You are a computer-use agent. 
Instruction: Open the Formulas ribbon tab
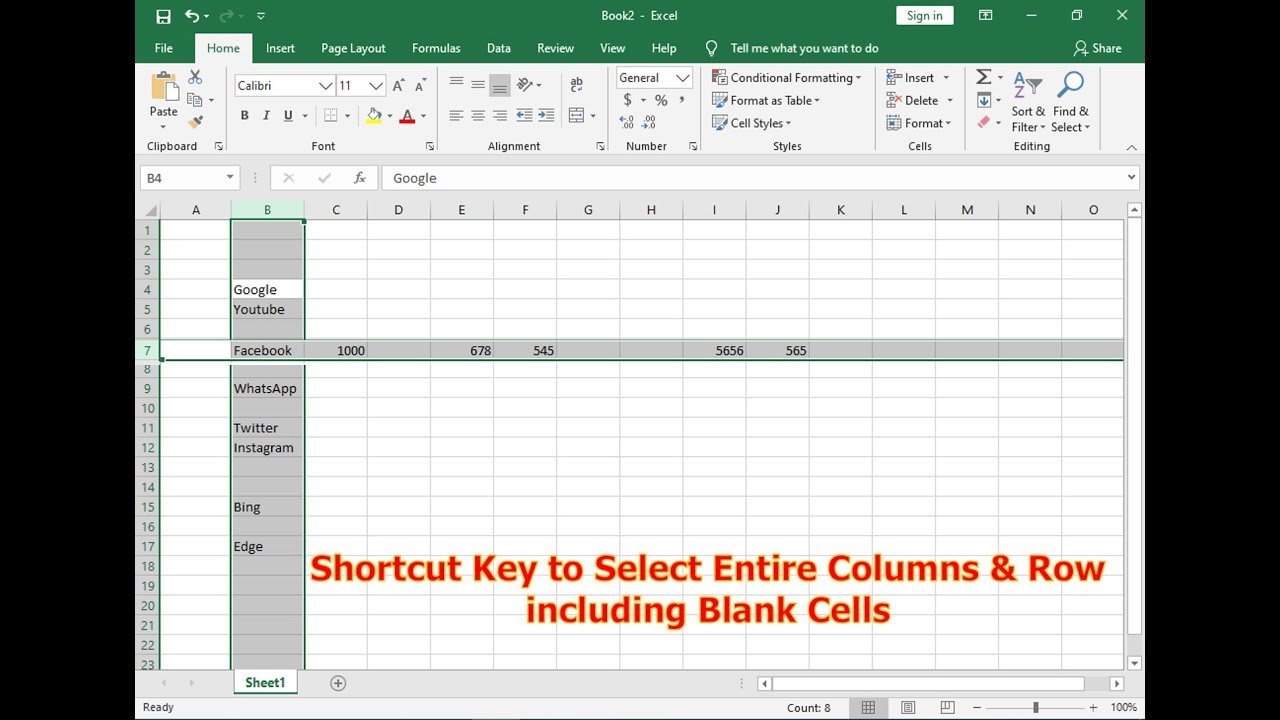click(436, 48)
